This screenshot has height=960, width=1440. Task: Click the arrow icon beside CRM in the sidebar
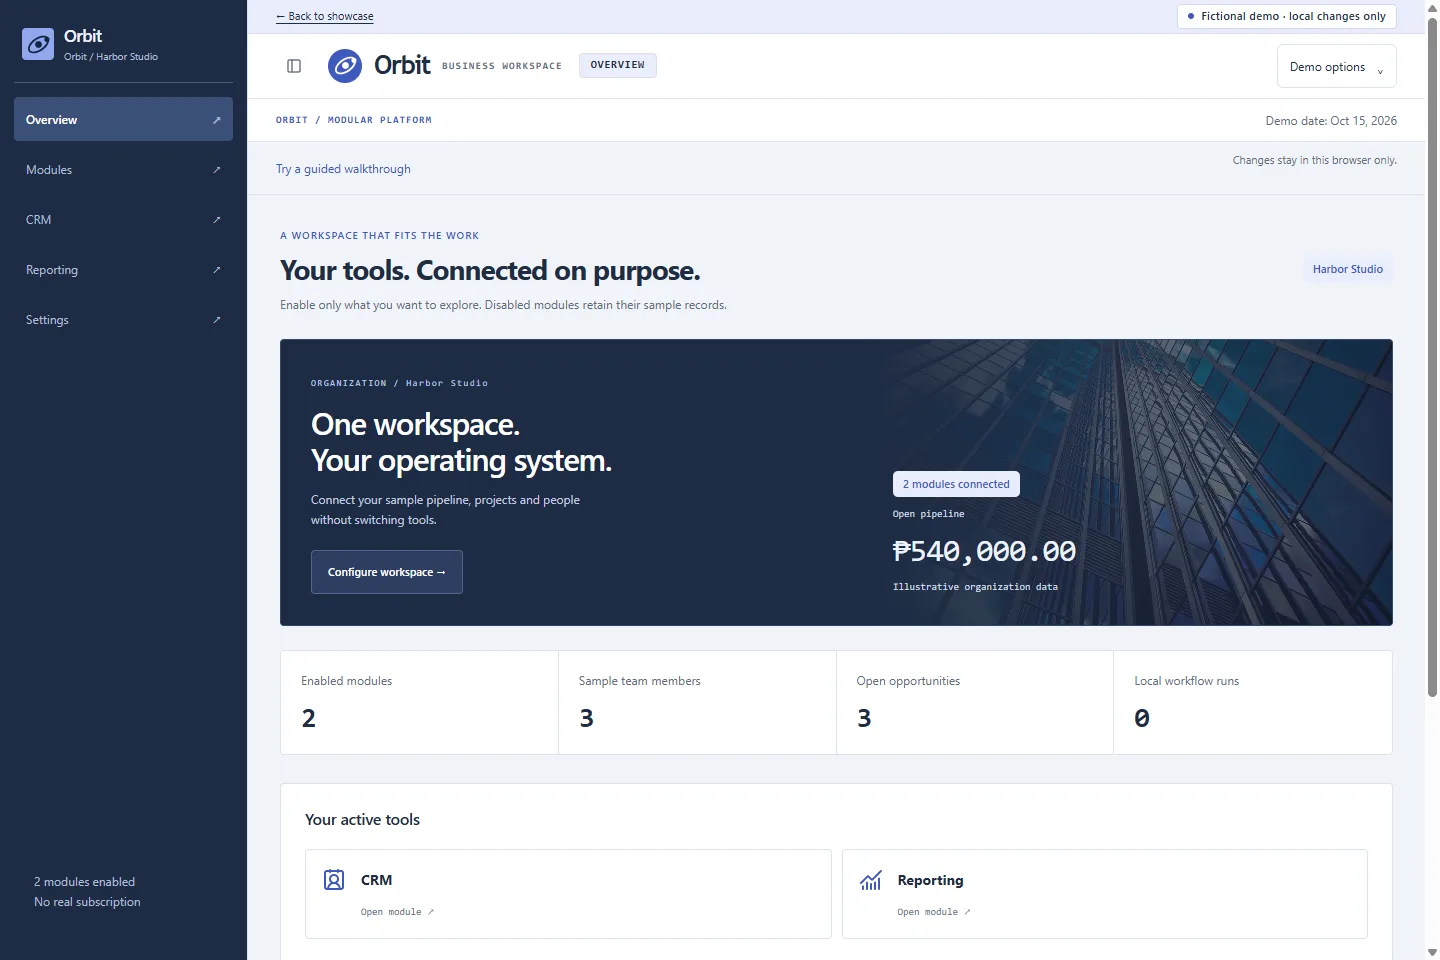(x=217, y=220)
